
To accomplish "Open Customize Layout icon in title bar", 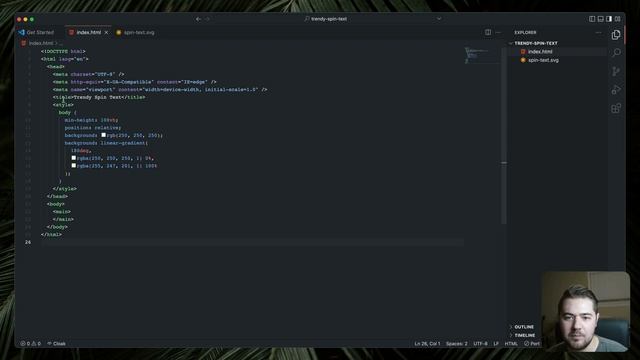I will pos(618,19).
